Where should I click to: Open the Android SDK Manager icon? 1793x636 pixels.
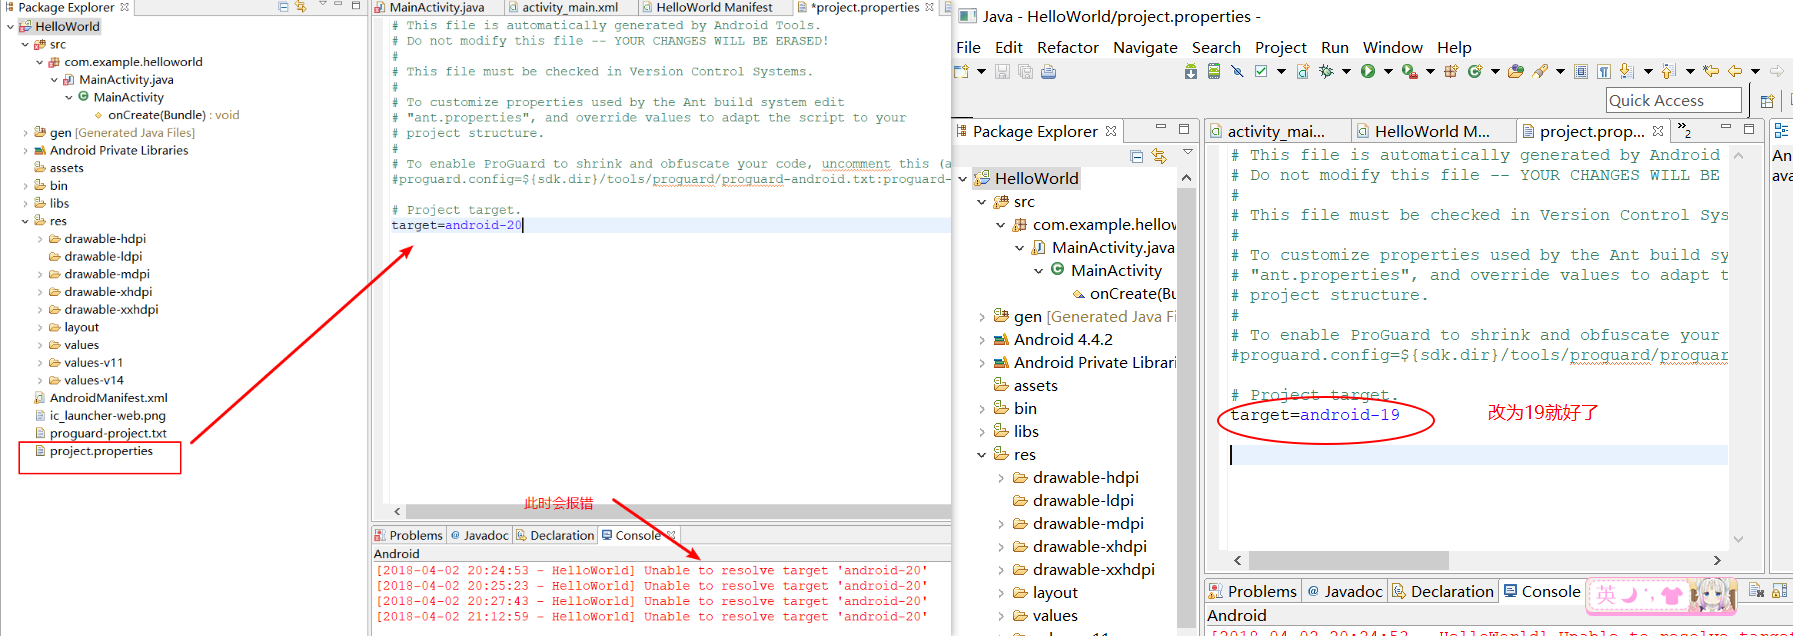(x=1190, y=71)
